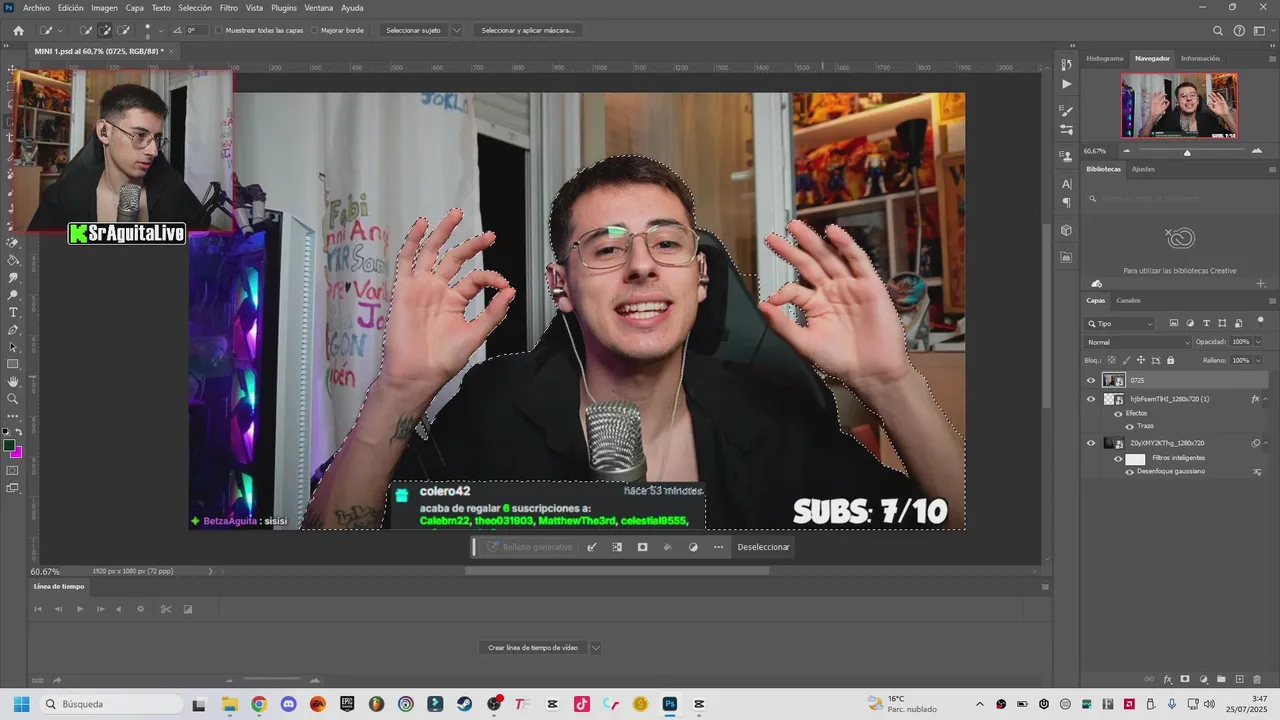The width and height of the screenshot is (1280, 720).
Task: Click Seleccionar sujeto button
Action: tap(413, 30)
